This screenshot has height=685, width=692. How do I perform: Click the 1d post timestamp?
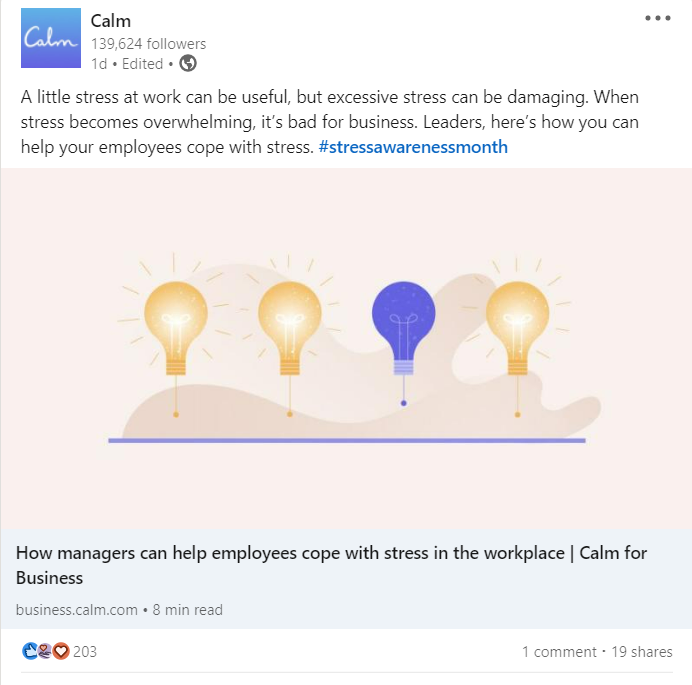coord(98,64)
